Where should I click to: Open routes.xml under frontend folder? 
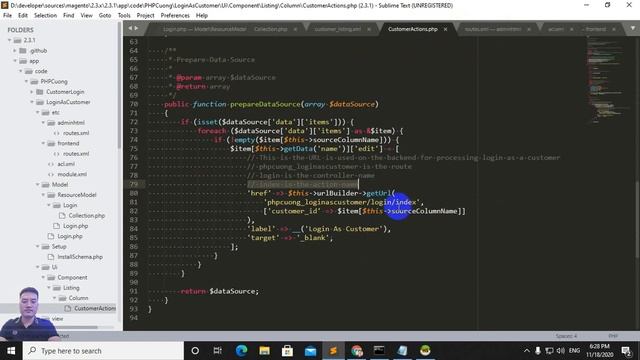click(76, 153)
